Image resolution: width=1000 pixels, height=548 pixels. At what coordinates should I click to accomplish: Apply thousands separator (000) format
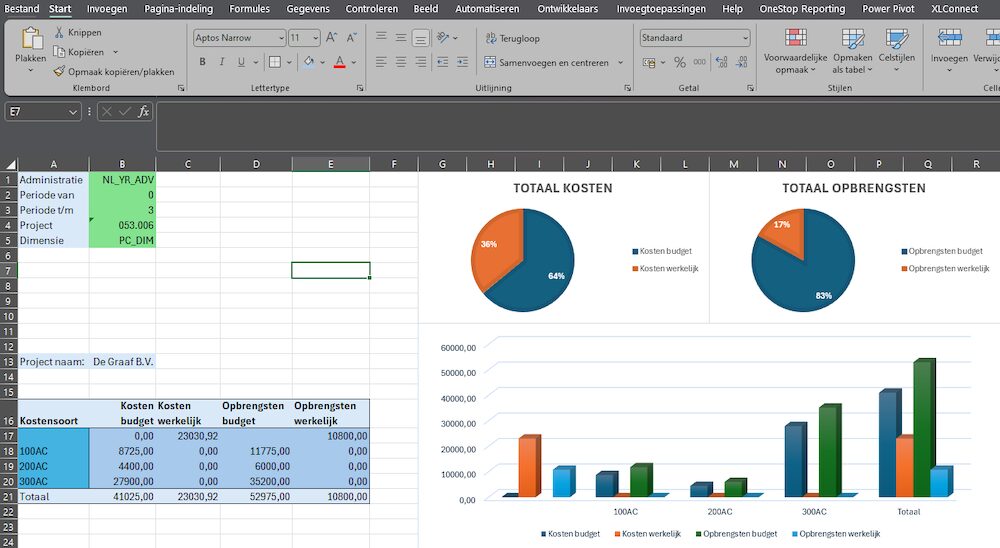pos(700,63)
